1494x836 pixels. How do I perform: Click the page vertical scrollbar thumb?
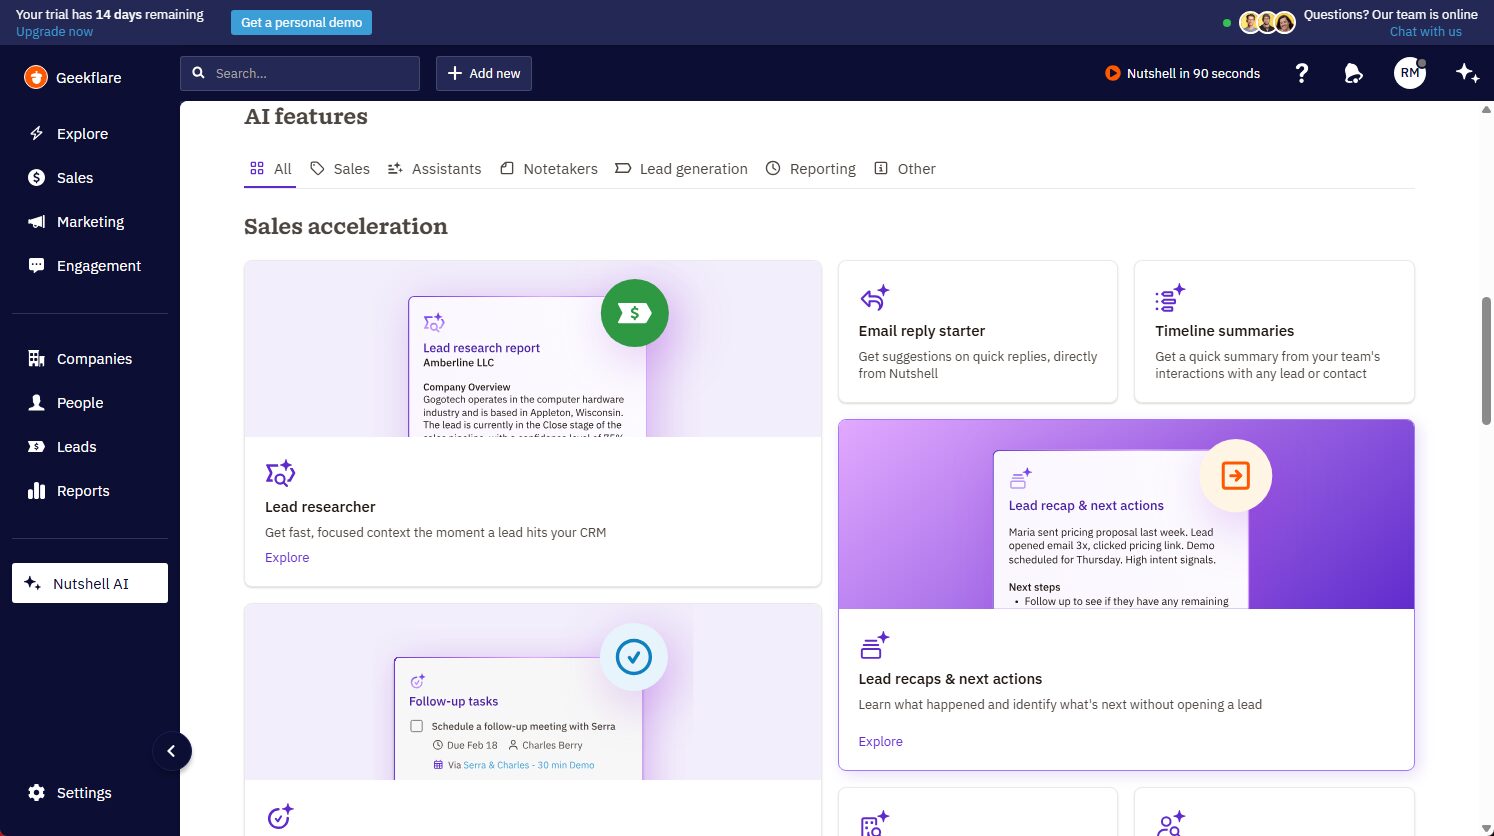click(1486, 361)
